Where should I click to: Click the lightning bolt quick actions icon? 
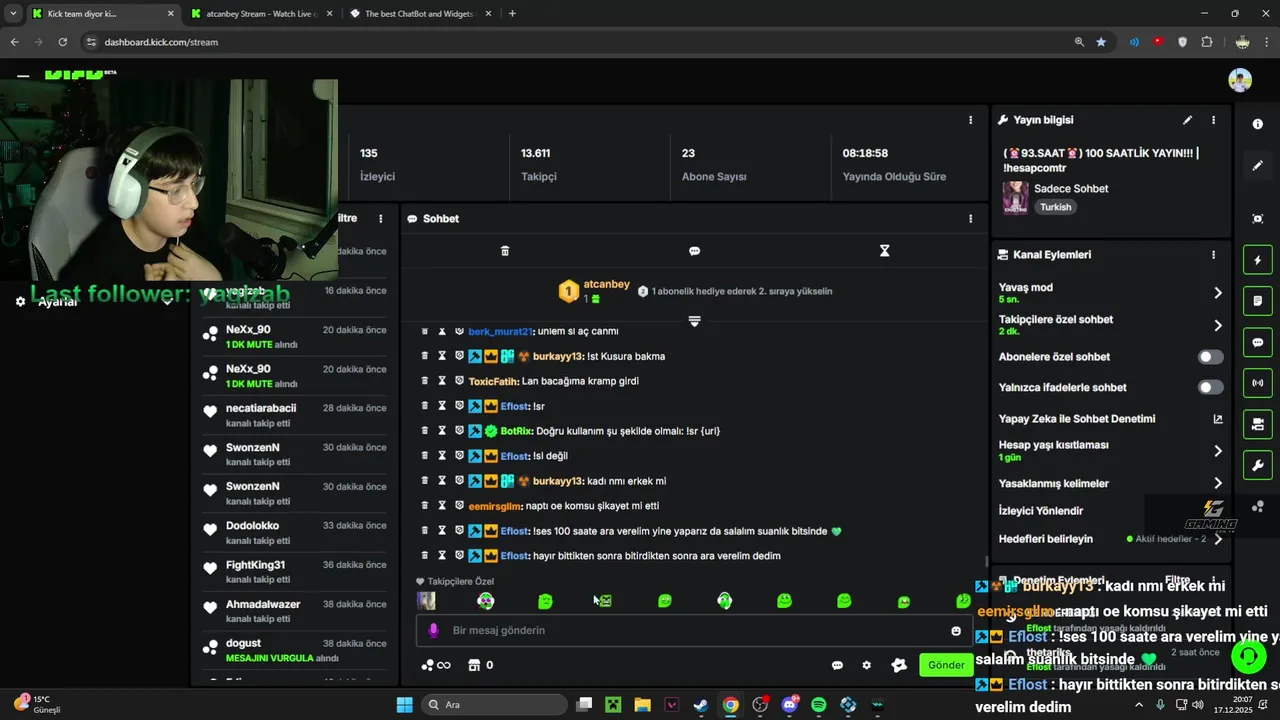(1257, 261)
